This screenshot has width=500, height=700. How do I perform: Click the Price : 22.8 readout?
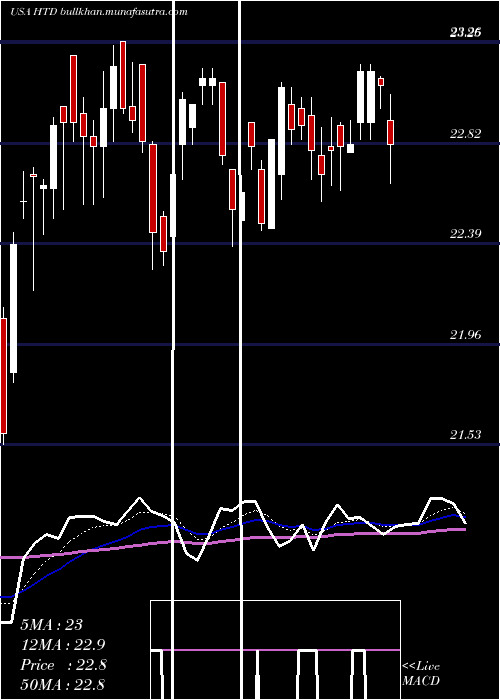tap(63, 665)
